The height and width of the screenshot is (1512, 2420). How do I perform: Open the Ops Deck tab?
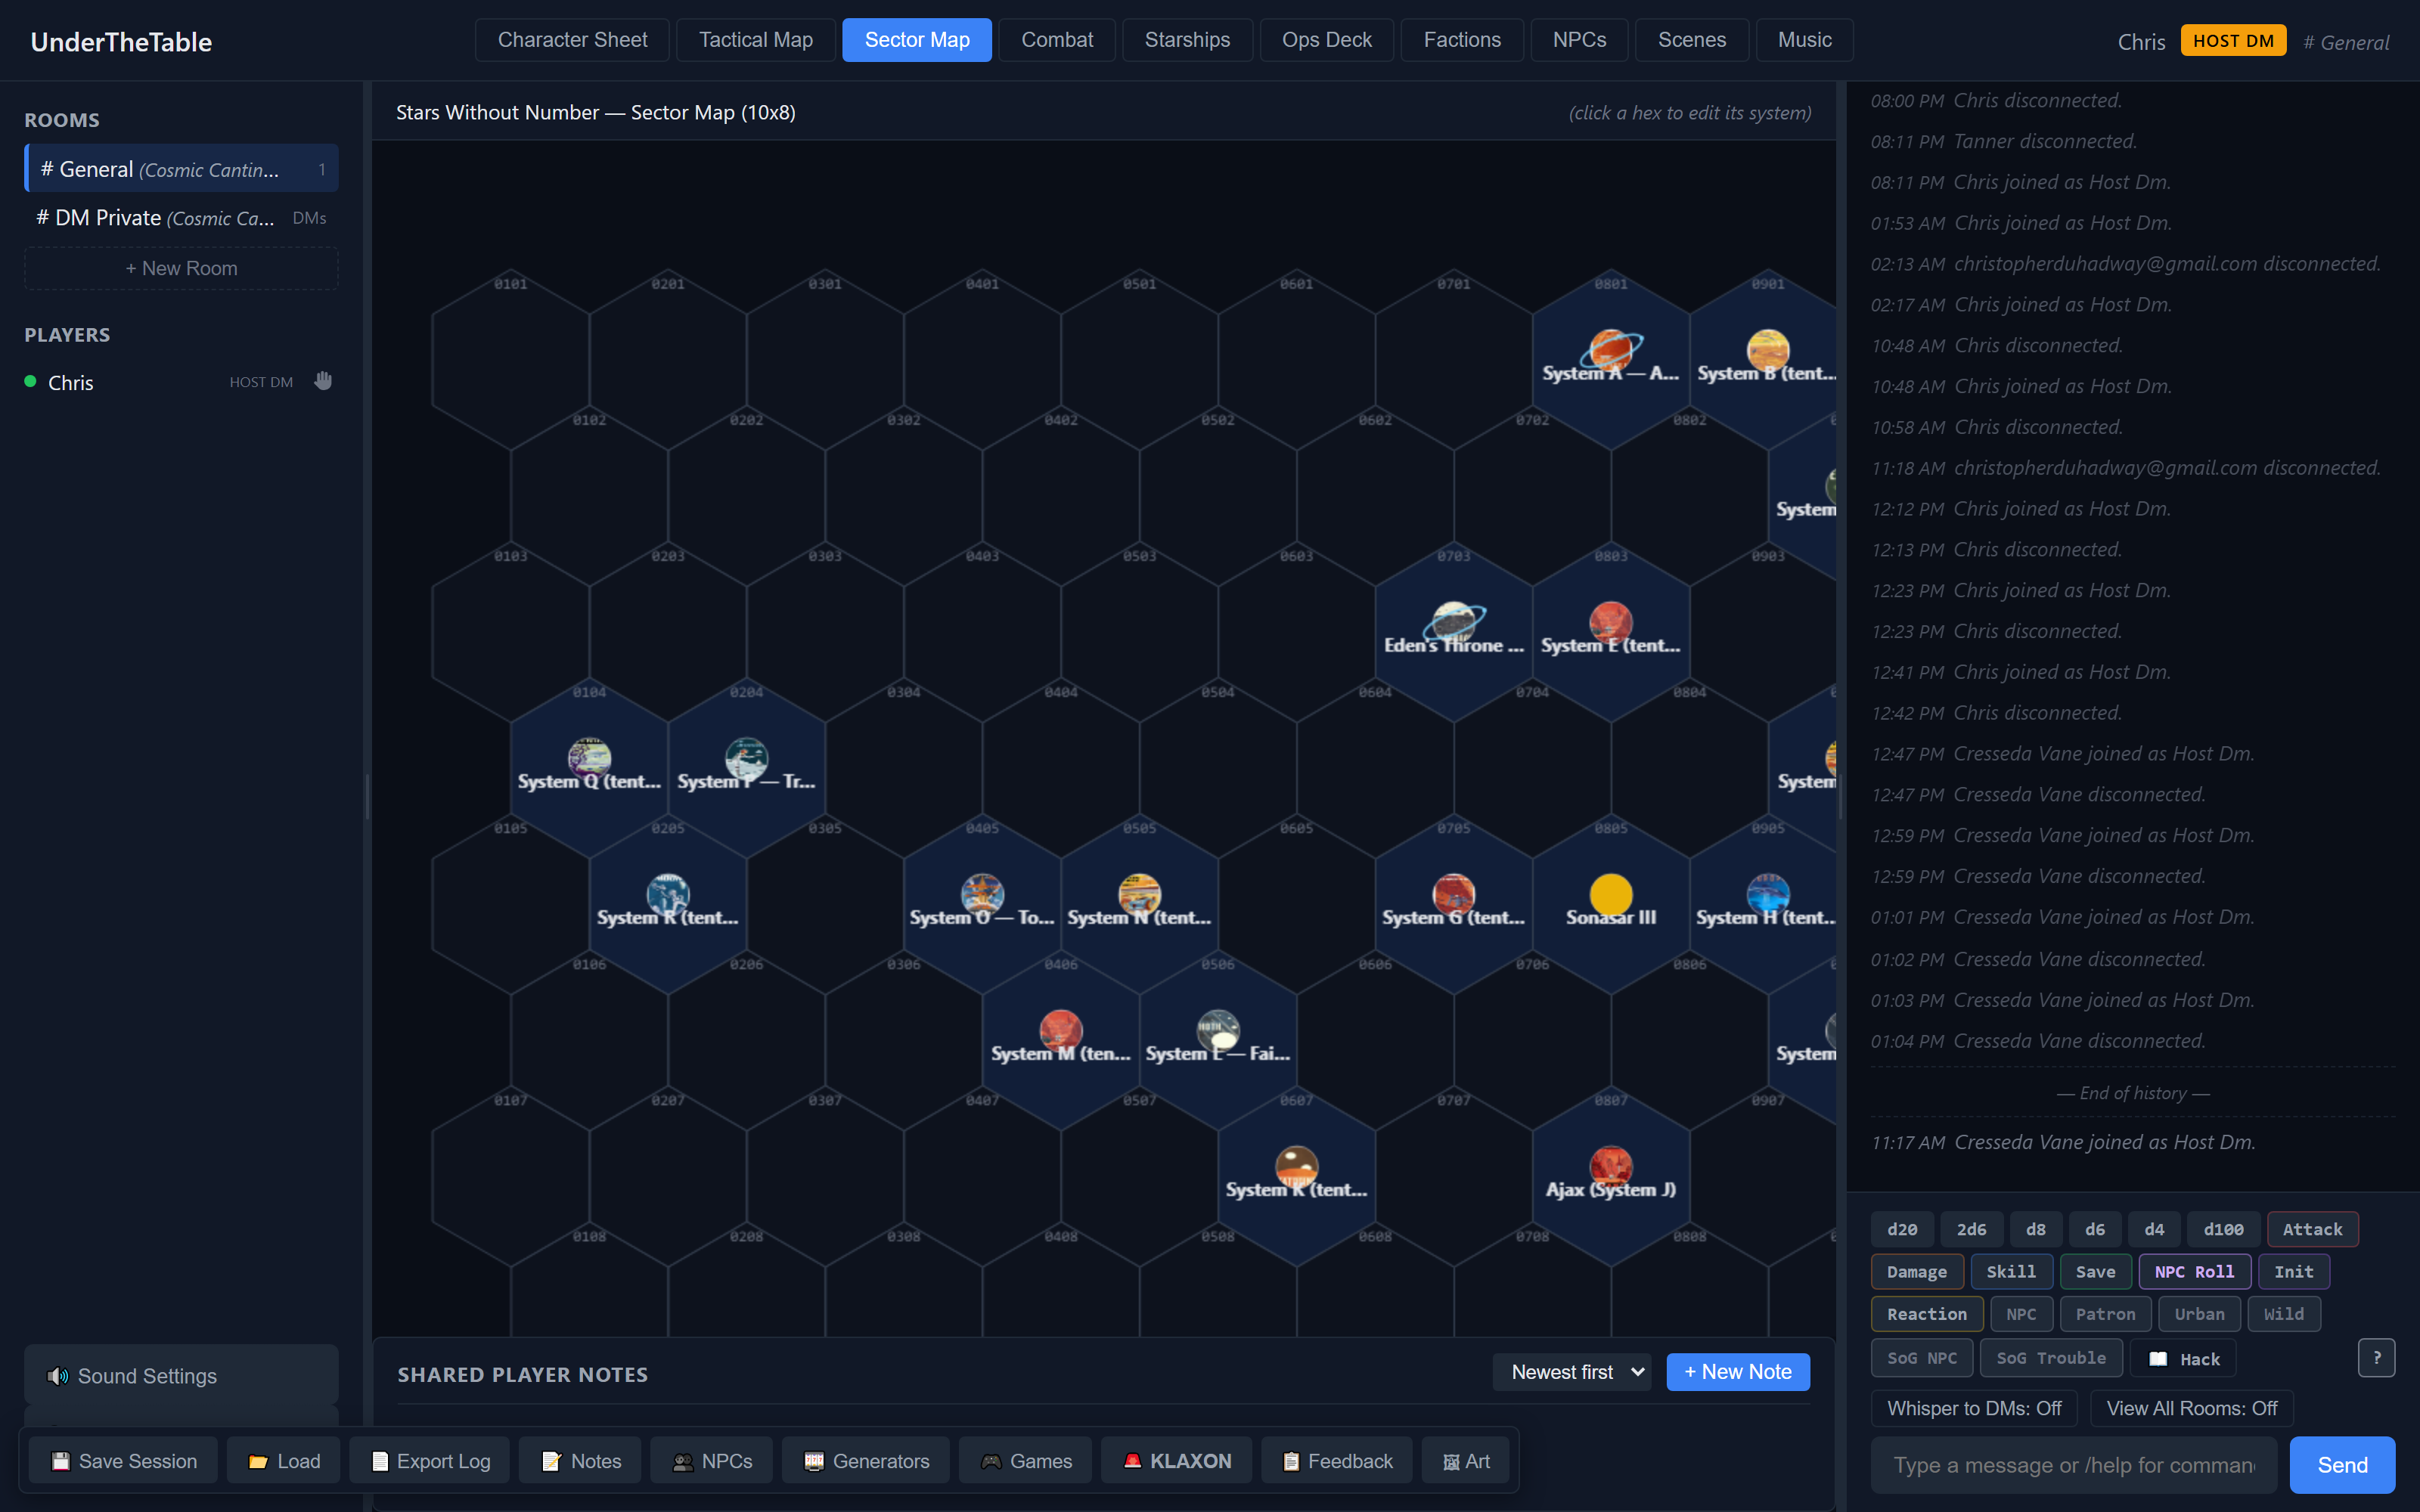[1326, 40]
